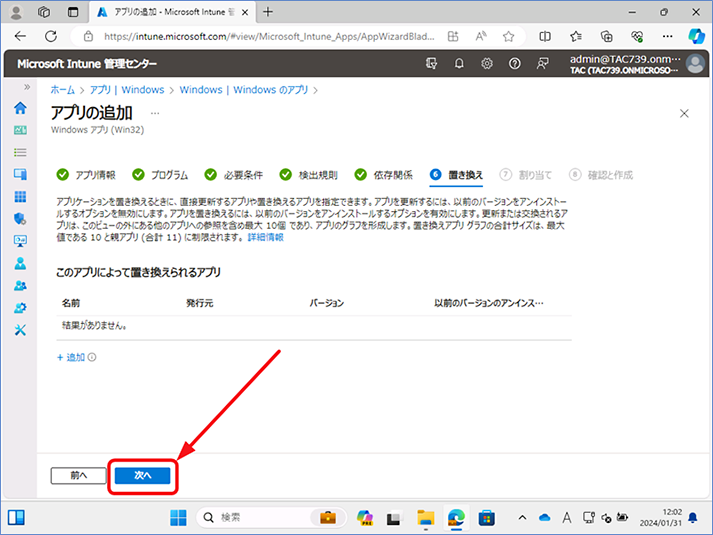Click the browser back arrow
Image resolution: width=713 pixels, height=535 pixels.
(x=20, y=36)
